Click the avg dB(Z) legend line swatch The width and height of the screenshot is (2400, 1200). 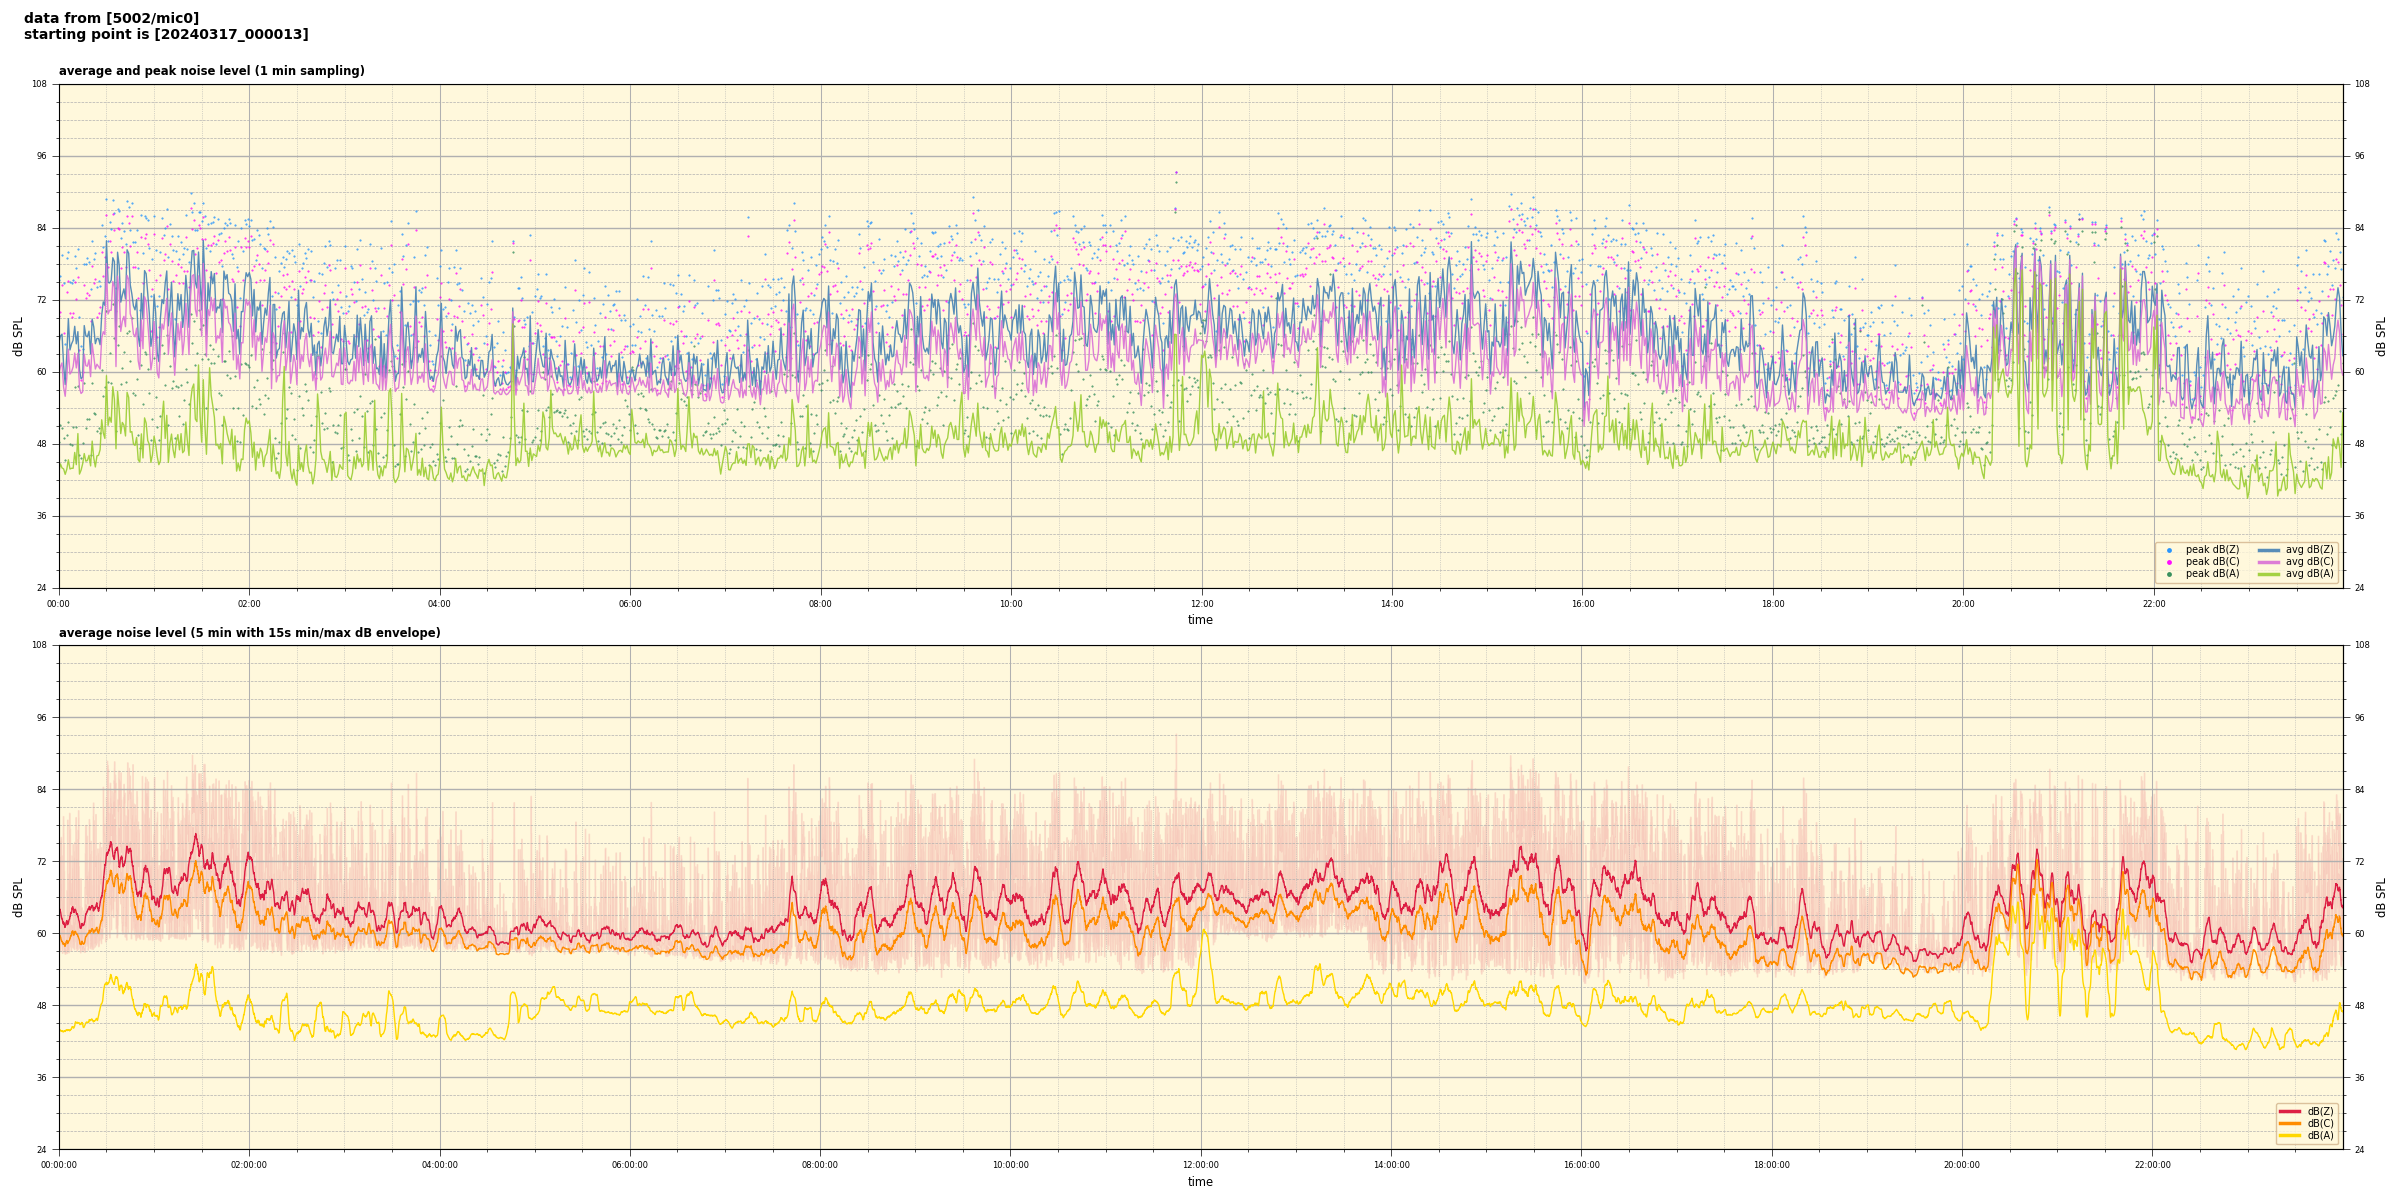(x=2268, y=550)
